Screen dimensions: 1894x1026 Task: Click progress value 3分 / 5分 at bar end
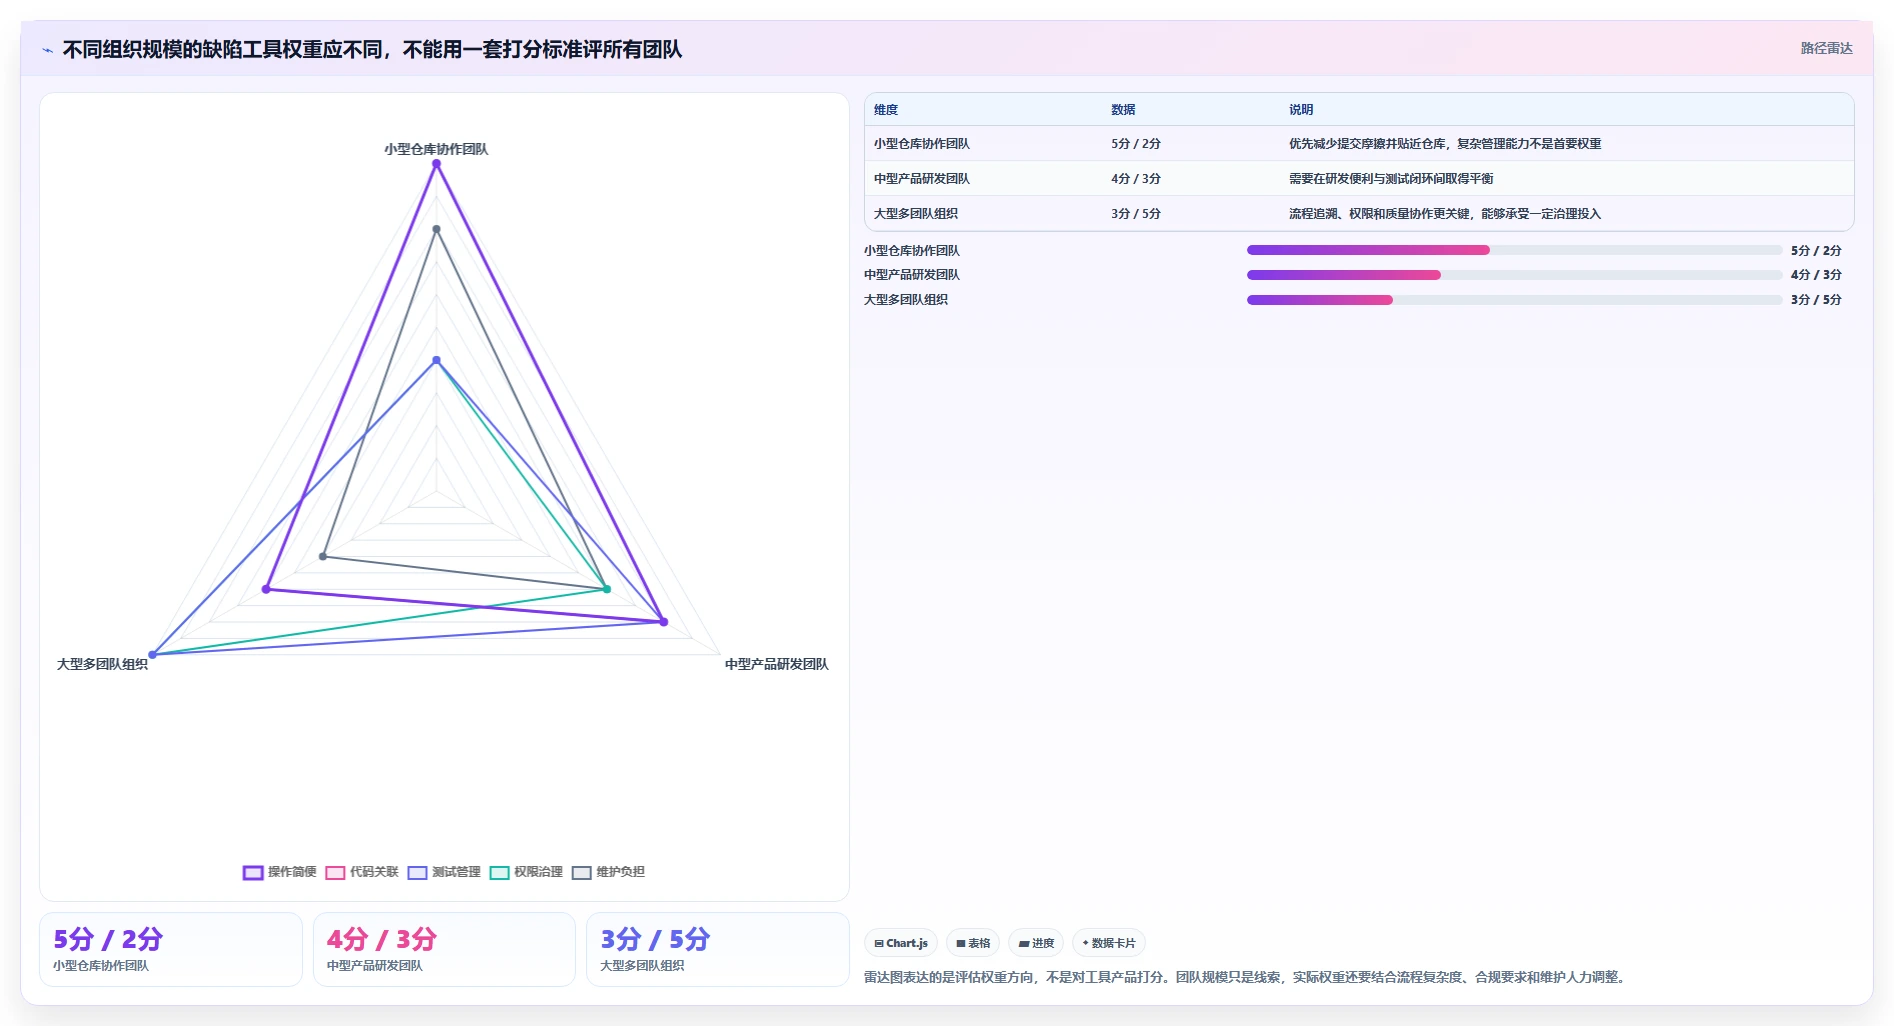(x=1816, y=300)
